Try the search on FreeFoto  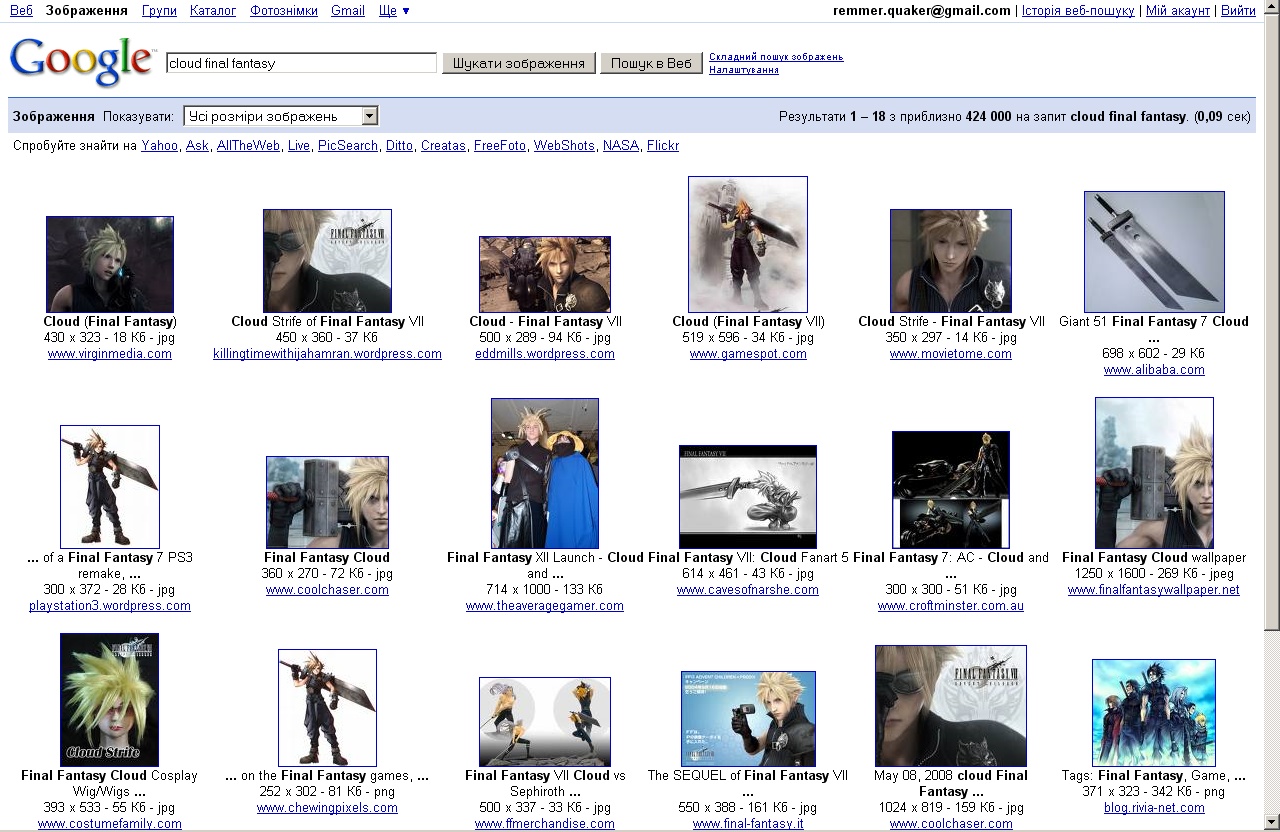(x=500, y=145)
